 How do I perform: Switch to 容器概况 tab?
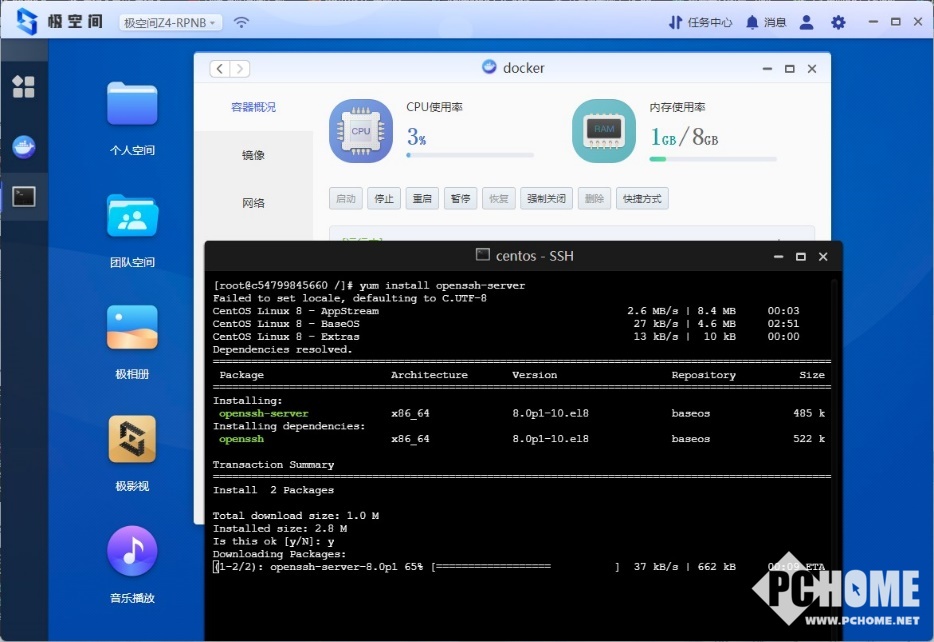[x=253, y=107]
